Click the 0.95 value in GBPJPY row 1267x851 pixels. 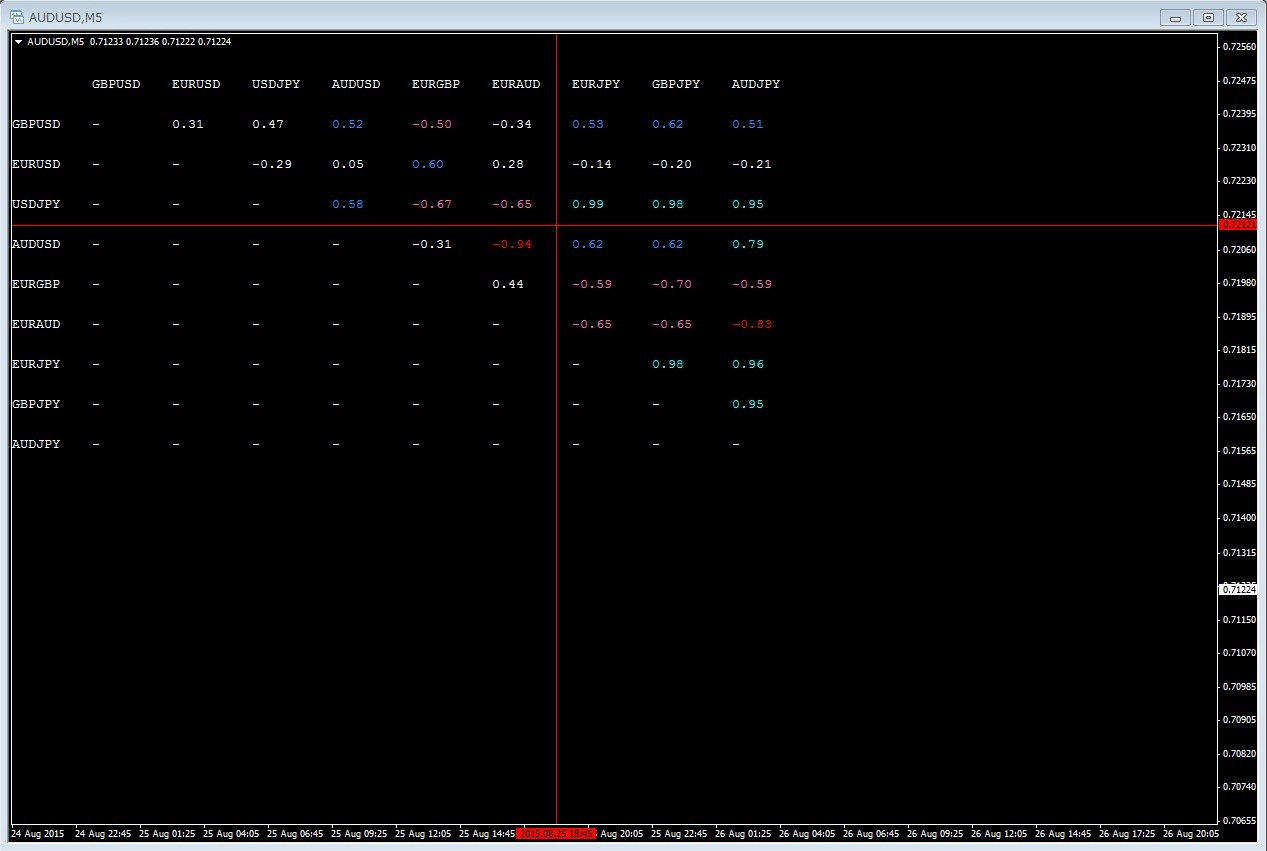[x=748, y=404]
